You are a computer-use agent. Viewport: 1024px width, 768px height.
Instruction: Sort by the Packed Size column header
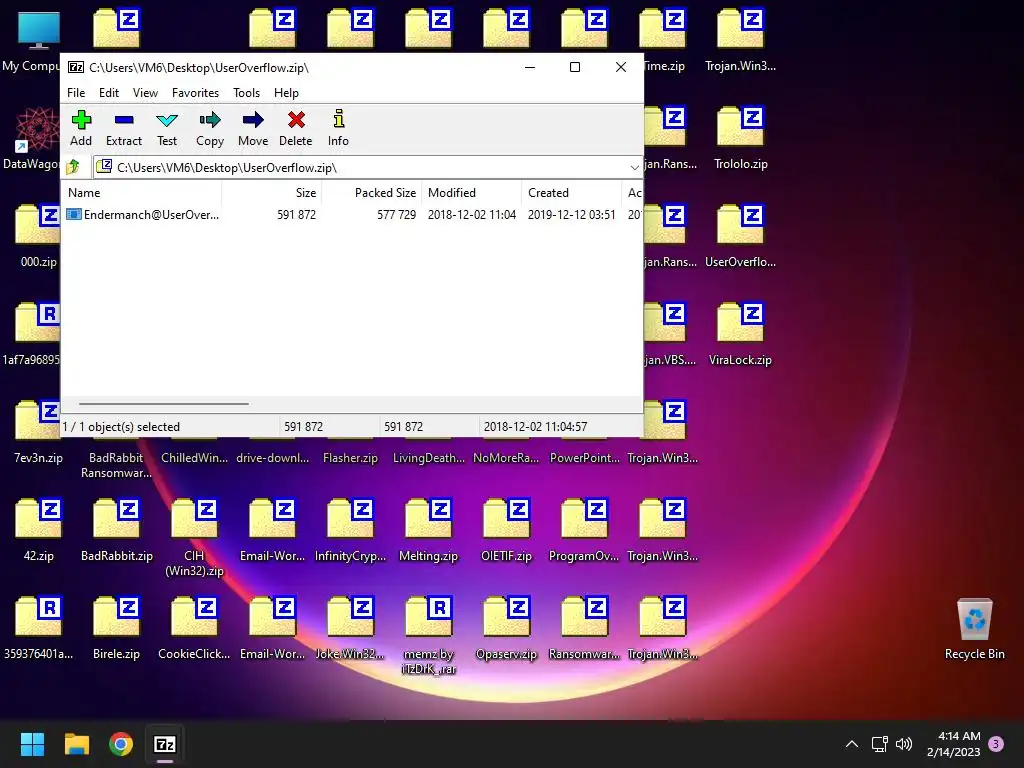[372, 193]
